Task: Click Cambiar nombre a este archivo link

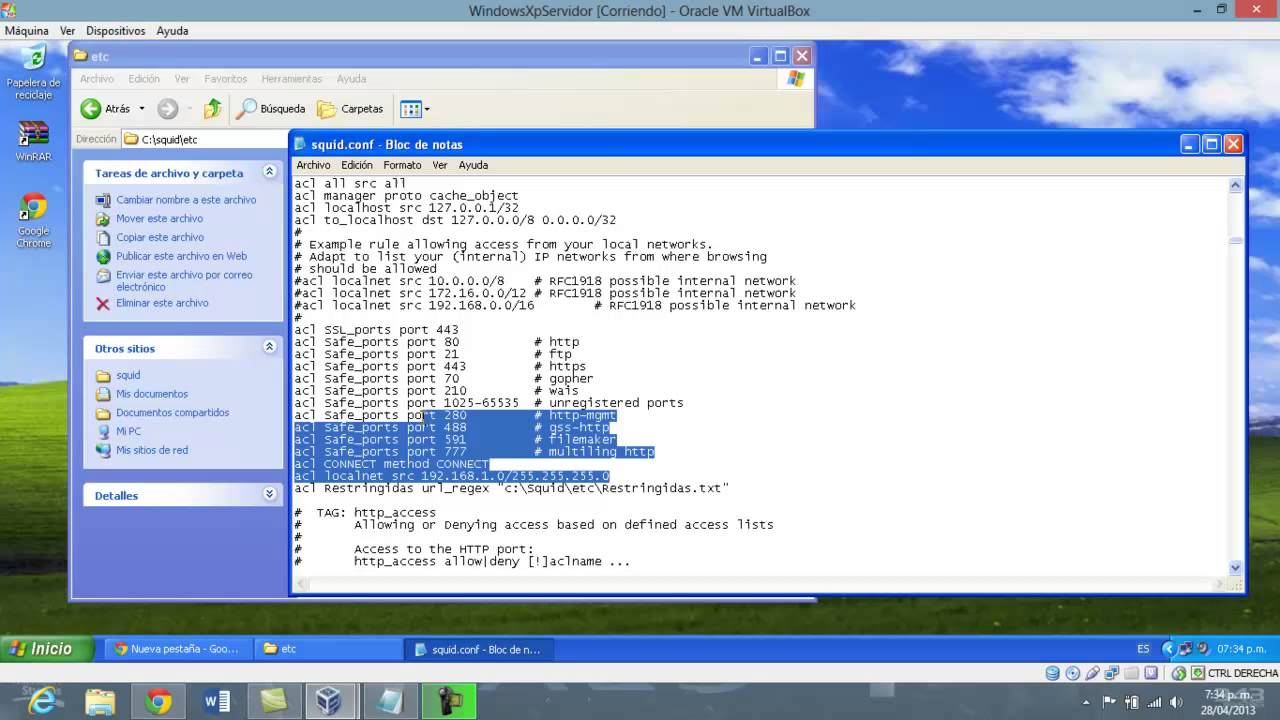Action: pyautogui.click(x=186, y=200)
